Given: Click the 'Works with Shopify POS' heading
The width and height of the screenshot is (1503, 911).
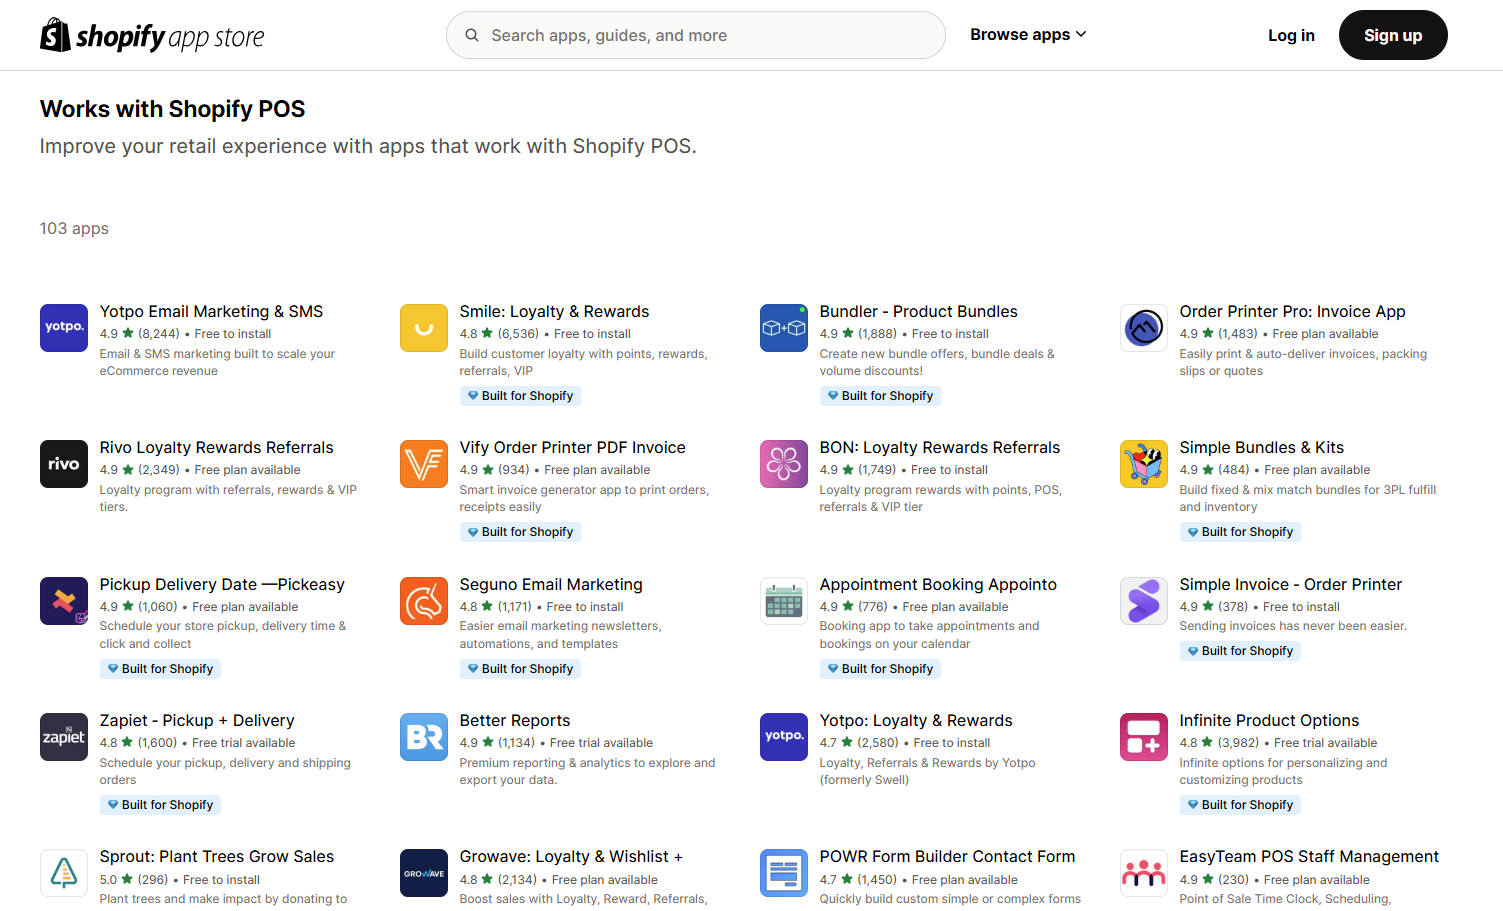Looking at the screenshot, I should (x=172, y=109).
